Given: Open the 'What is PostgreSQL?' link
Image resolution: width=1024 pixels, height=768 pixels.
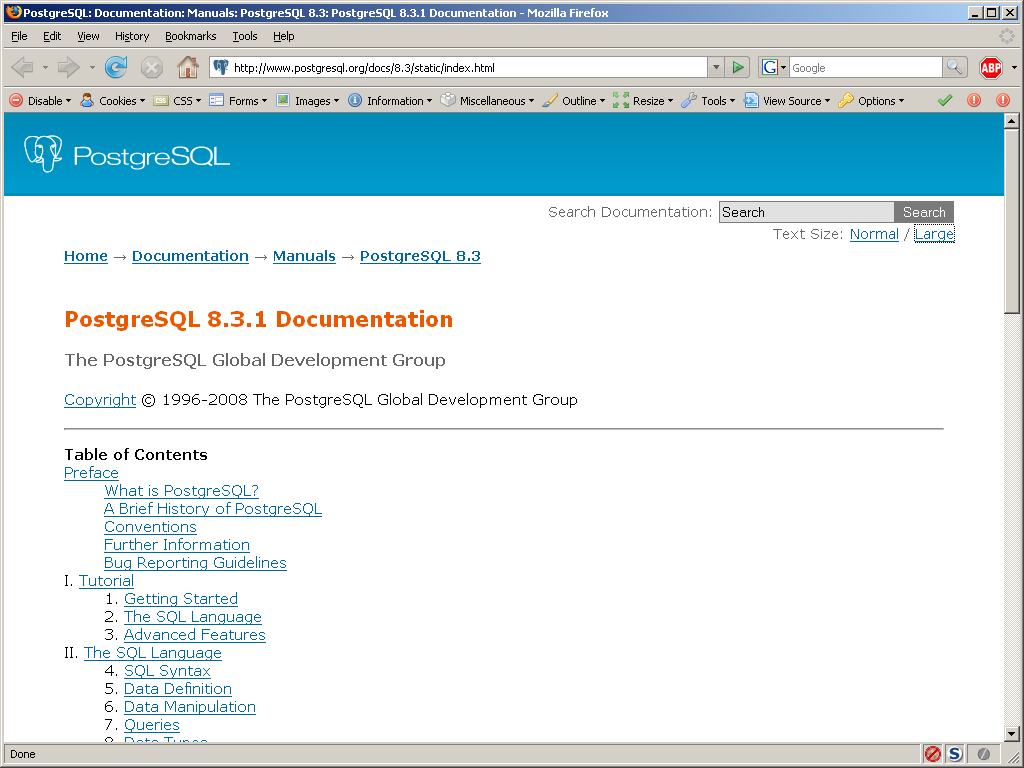Looking at the screenshot, I should (182, 490).
